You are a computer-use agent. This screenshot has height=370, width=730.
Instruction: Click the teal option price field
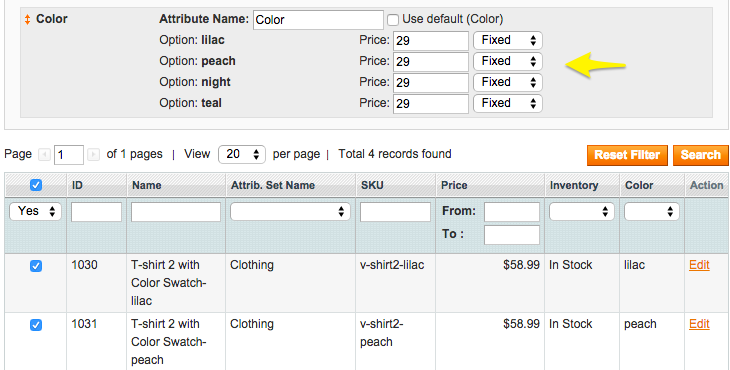click(x=431, y=104)
